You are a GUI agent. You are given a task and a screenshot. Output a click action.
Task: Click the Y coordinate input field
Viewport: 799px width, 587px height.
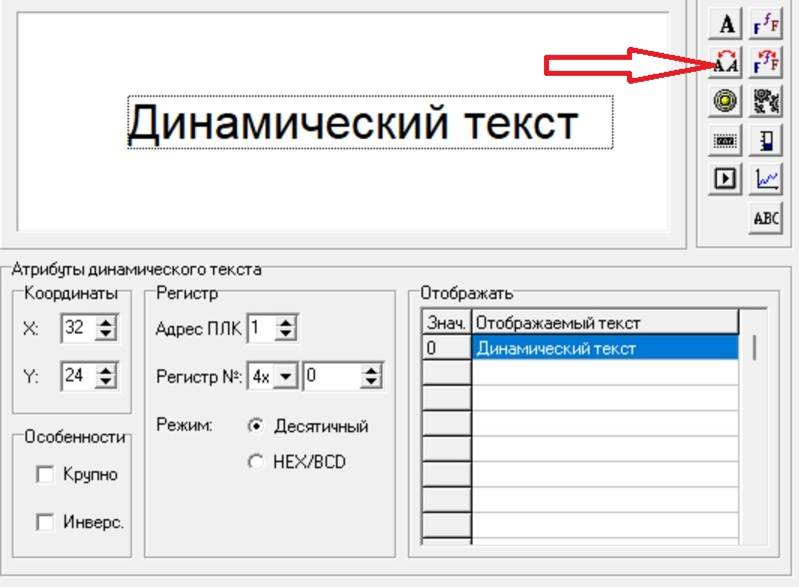tap(76, 376)
